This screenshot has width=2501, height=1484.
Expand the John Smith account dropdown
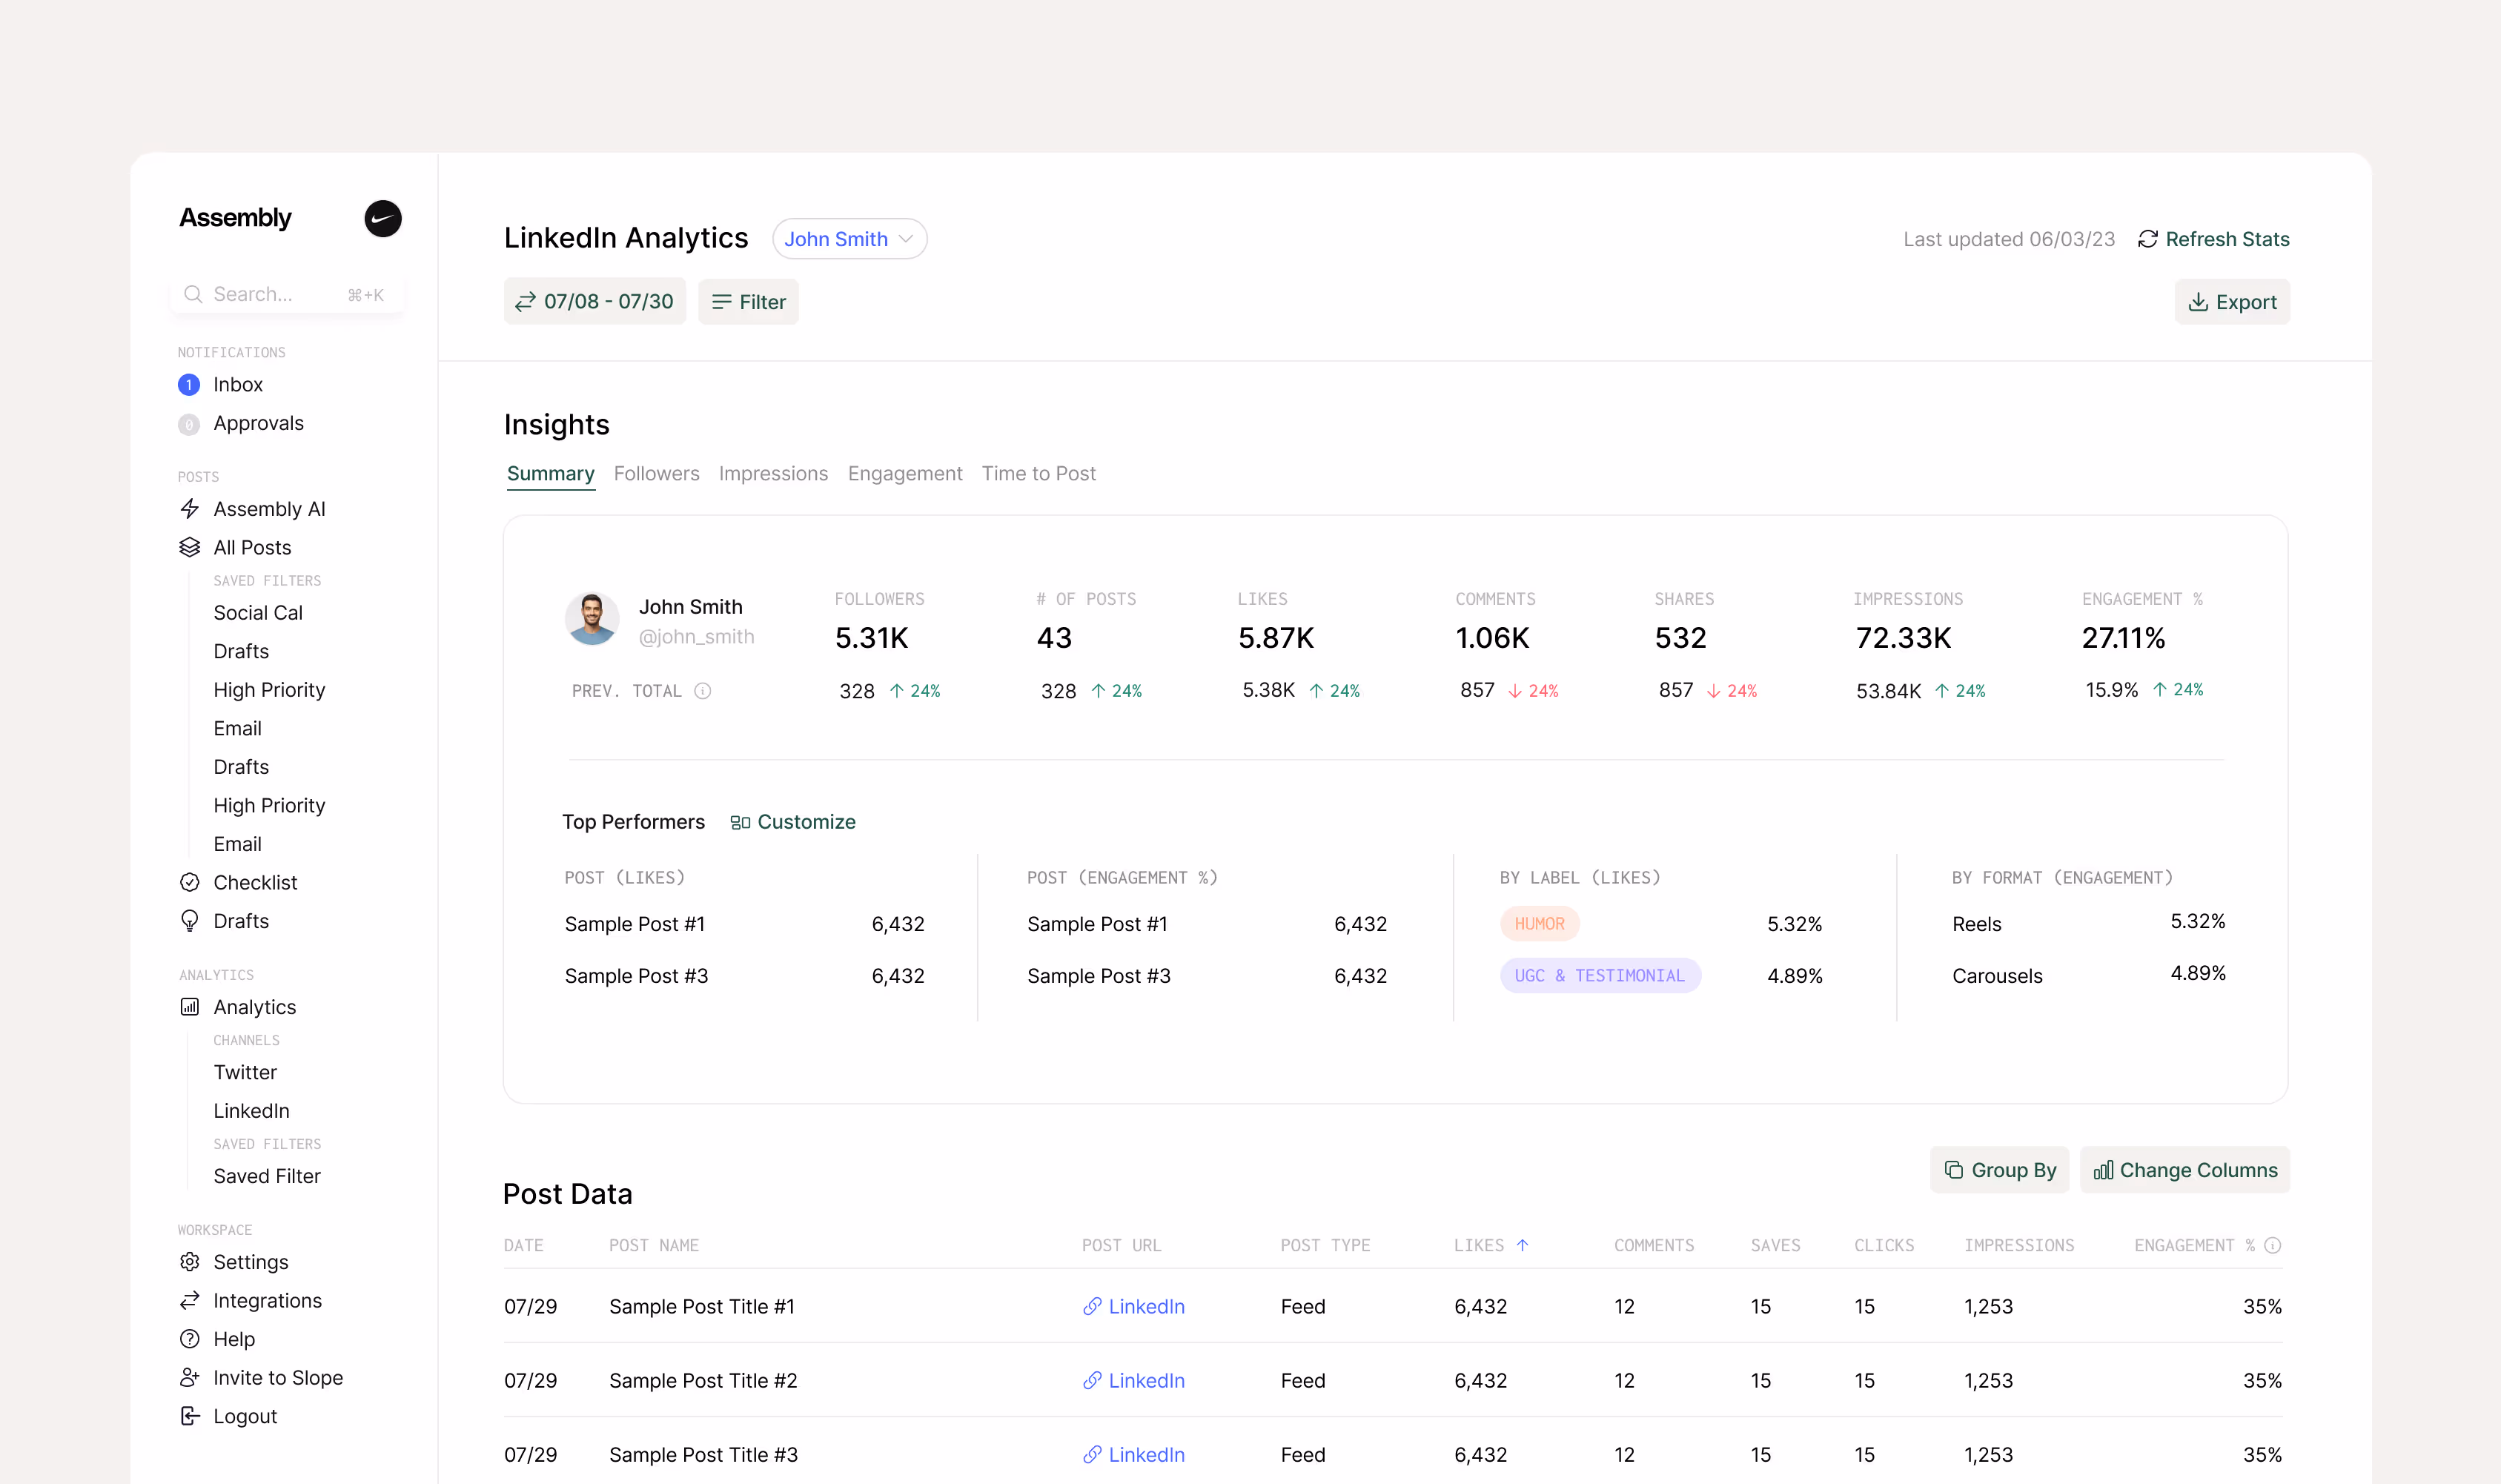[849, 239]
